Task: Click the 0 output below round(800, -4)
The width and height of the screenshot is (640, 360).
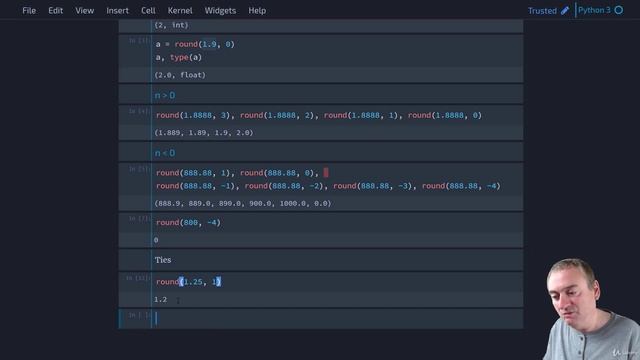Action: (x=156, y=240)
